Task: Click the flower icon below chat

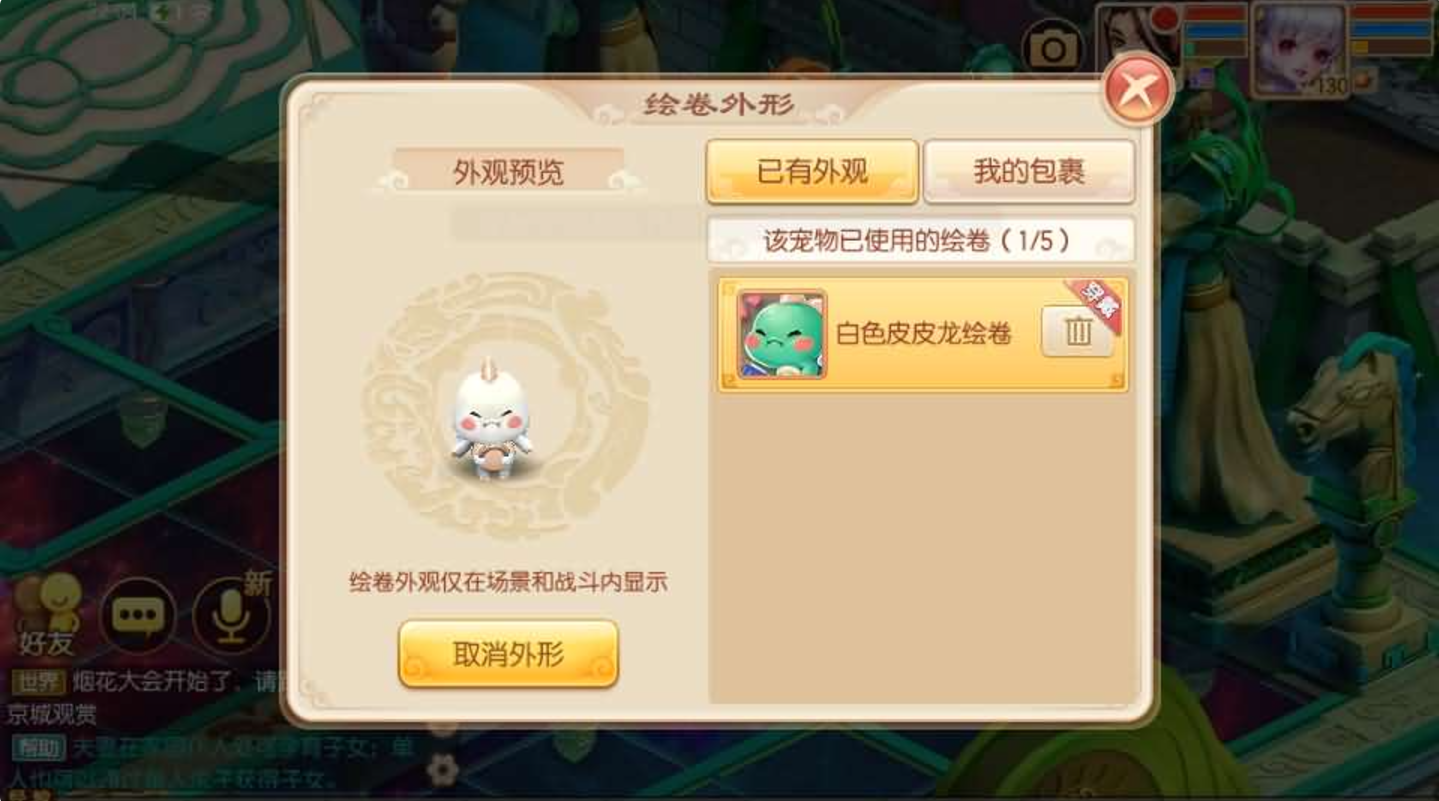Action: (x=442, y=768)
